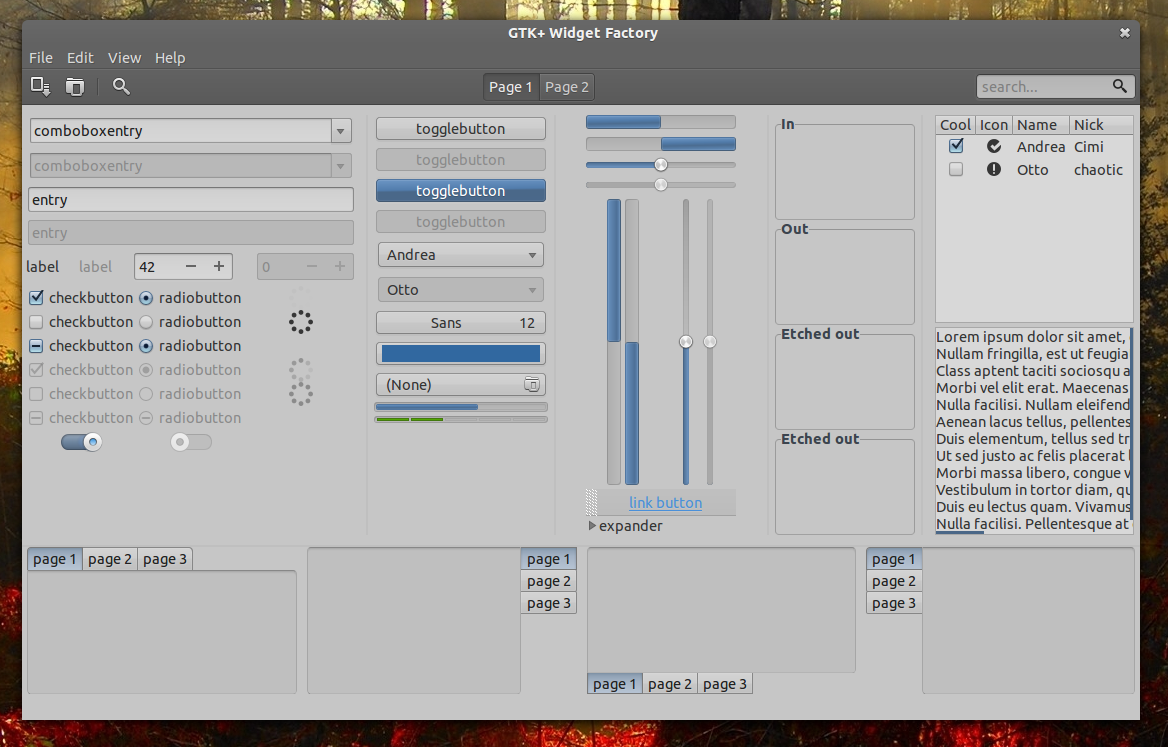Image resolution: width=1168 pixels, height=747 pixels.
Task: Click the magnifier toolbar icon
Action: coord(120,86)
